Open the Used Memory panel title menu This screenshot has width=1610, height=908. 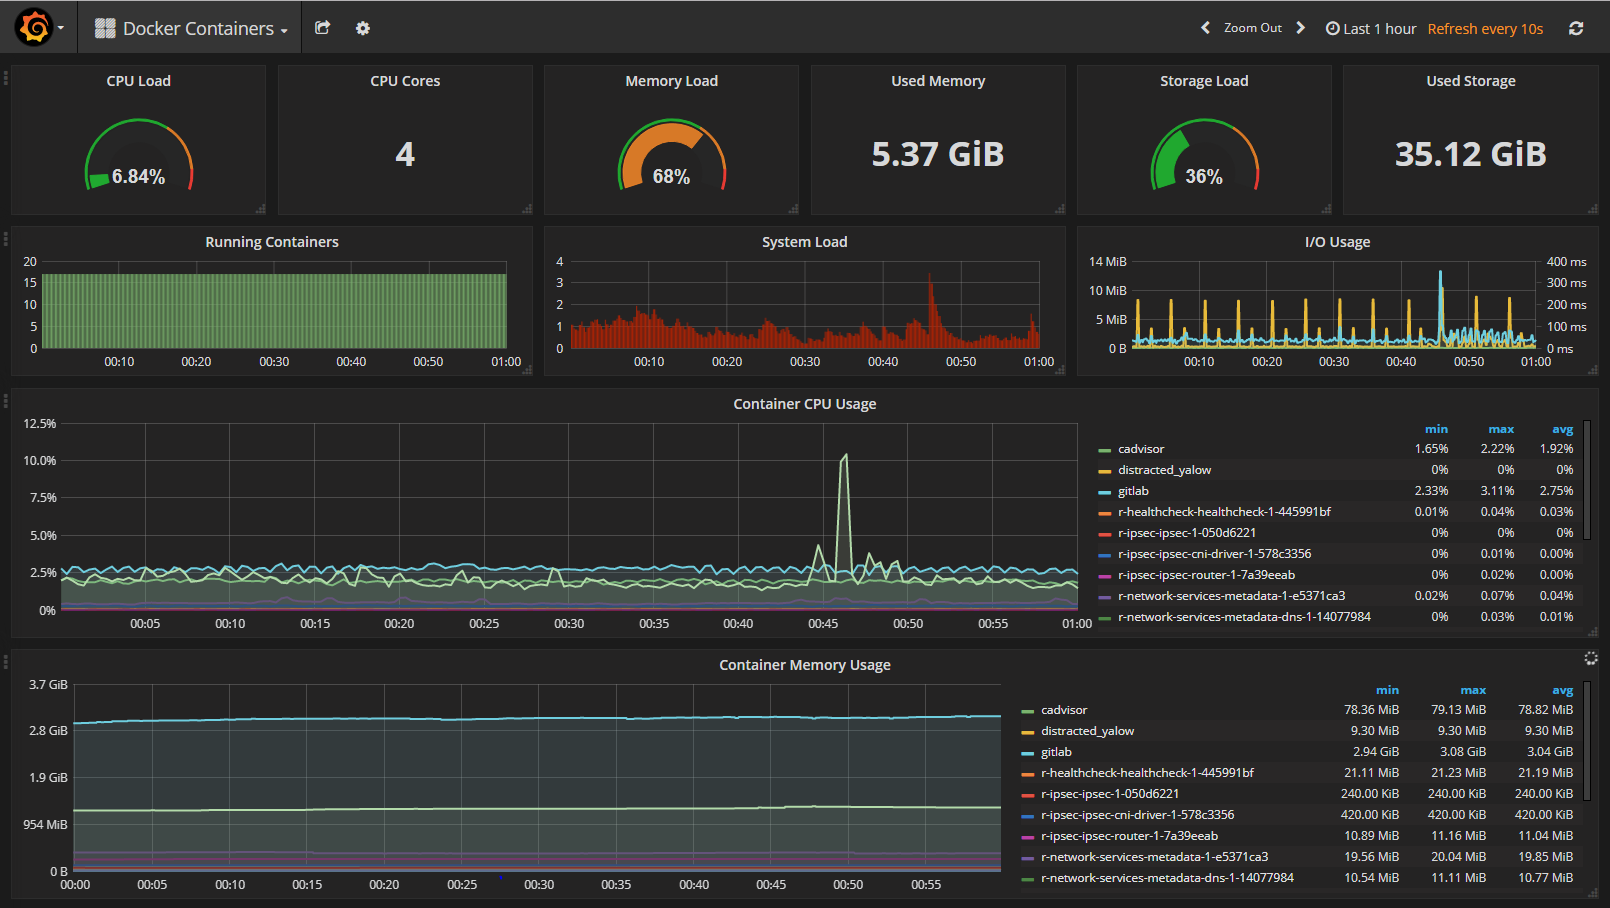pyautogui.click(x=938, y=81)
